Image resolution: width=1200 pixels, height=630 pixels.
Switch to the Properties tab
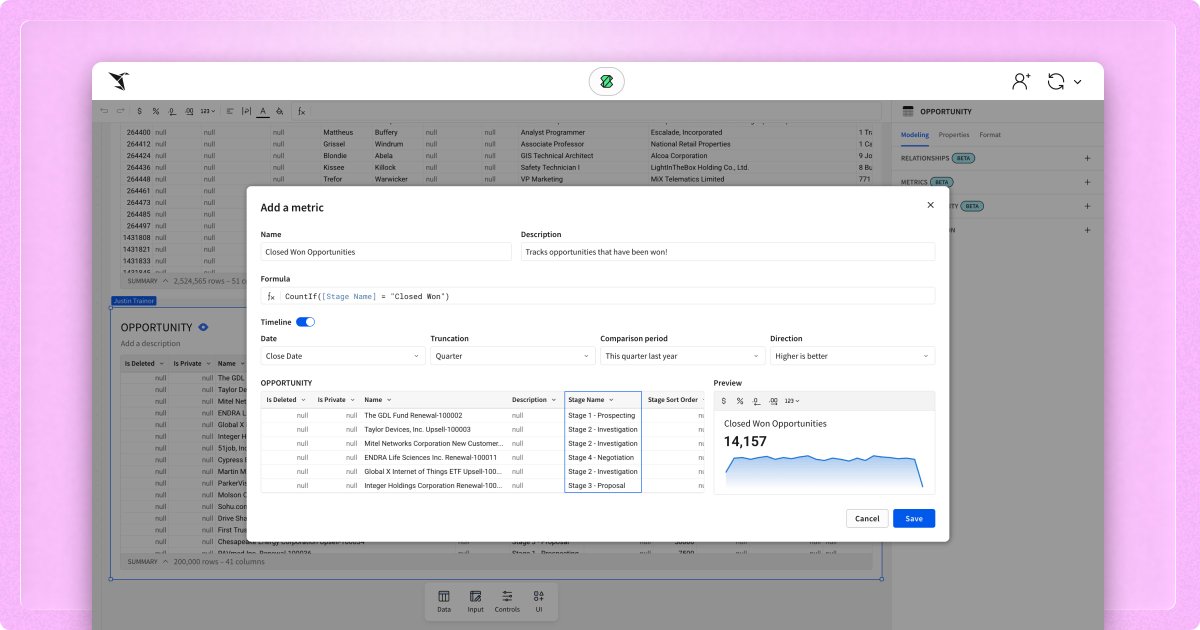pos(954,134)
